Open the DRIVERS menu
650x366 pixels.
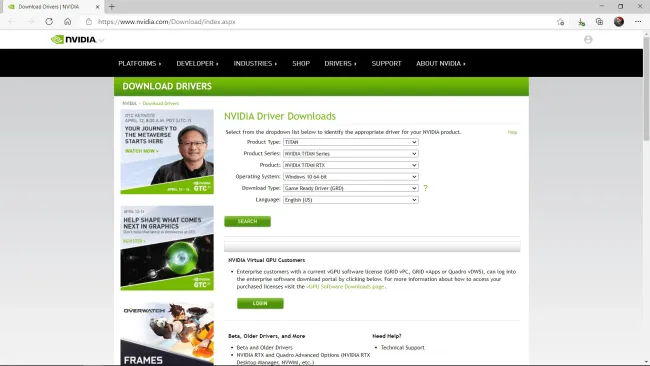340,63
